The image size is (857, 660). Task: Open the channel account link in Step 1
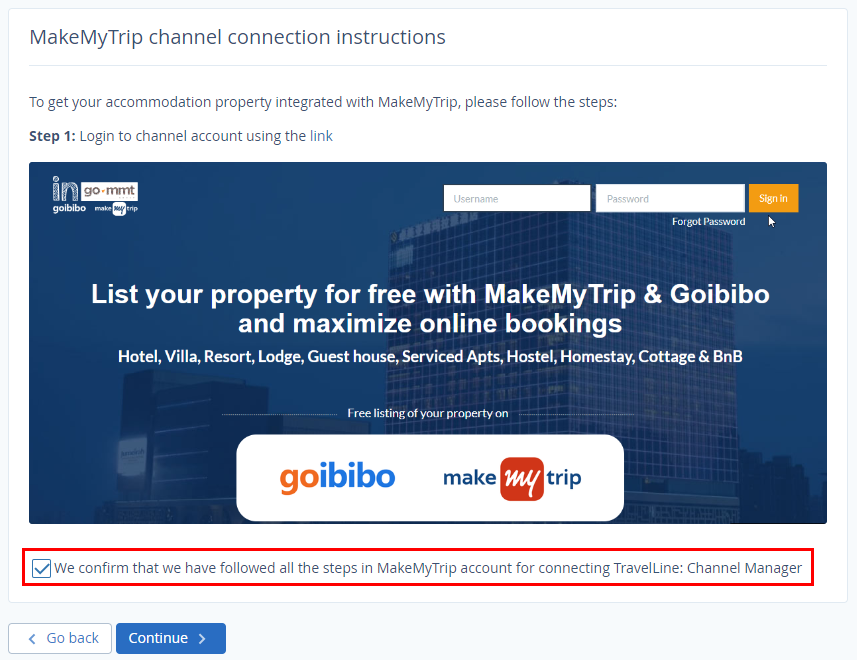pyautogui.click(x=321, y=136)
